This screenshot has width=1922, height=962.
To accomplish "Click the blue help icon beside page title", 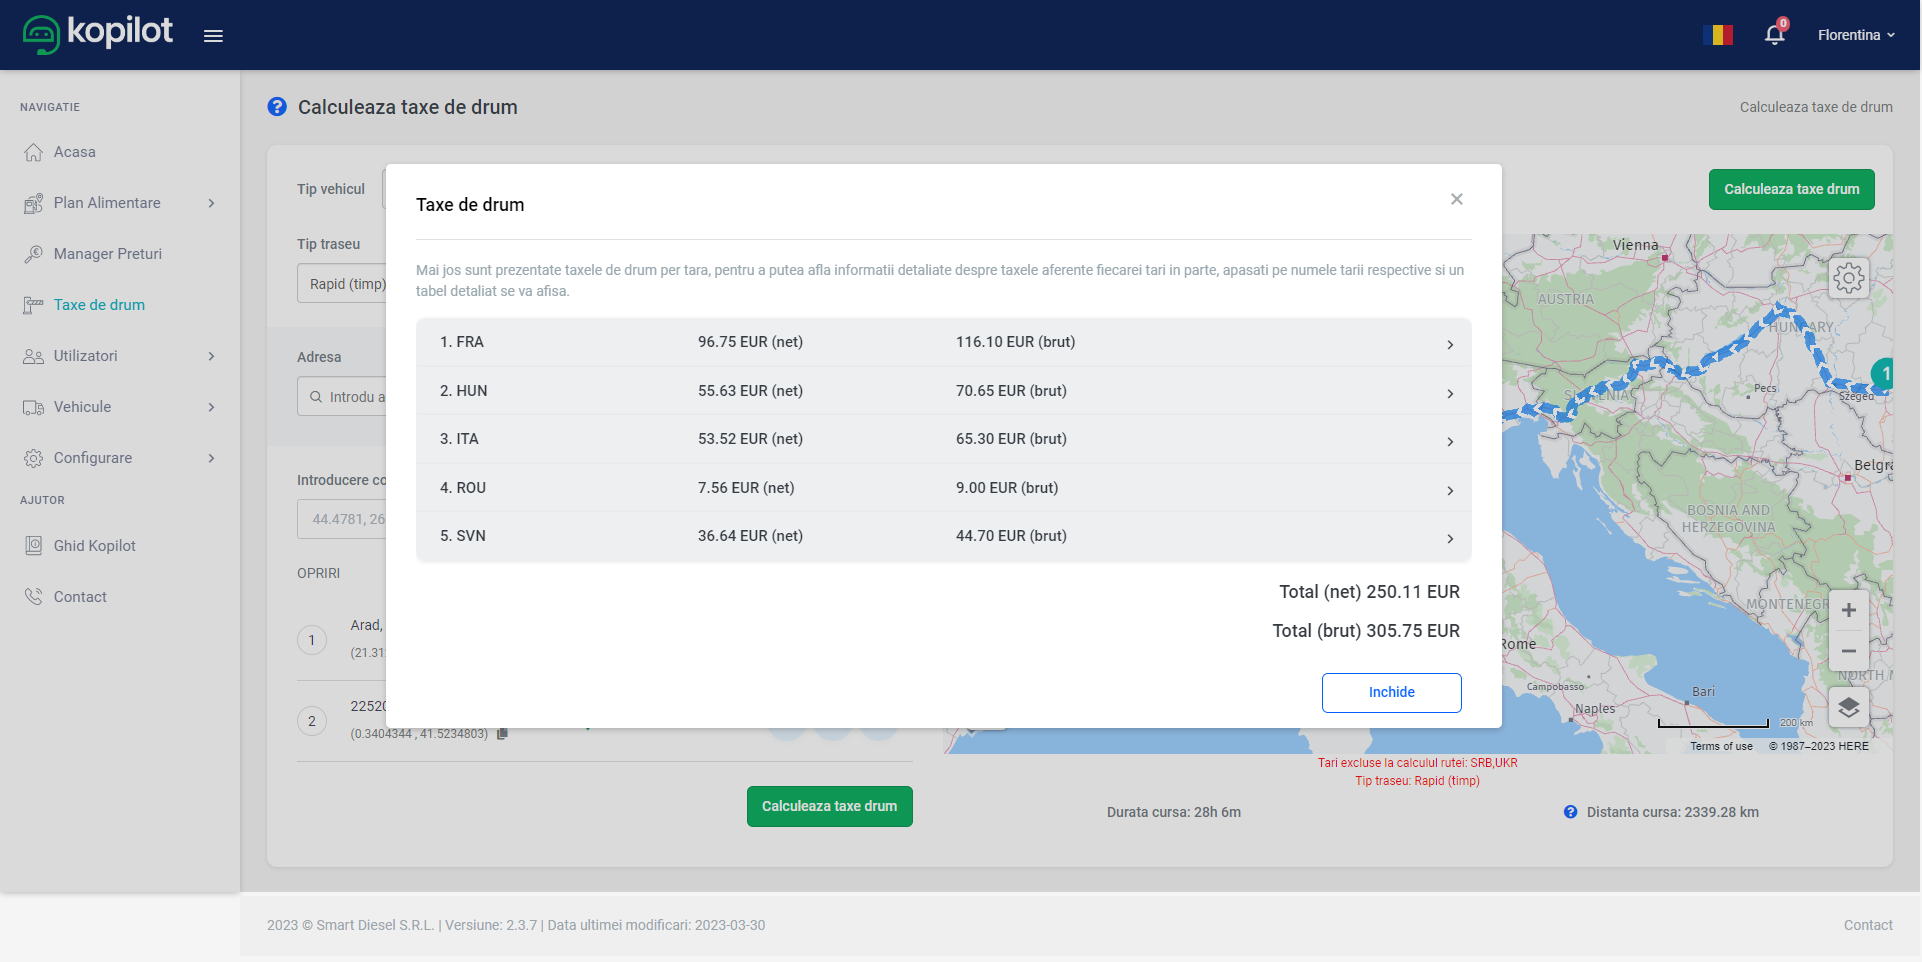I will pyautogui.click(x=277, y=107).
